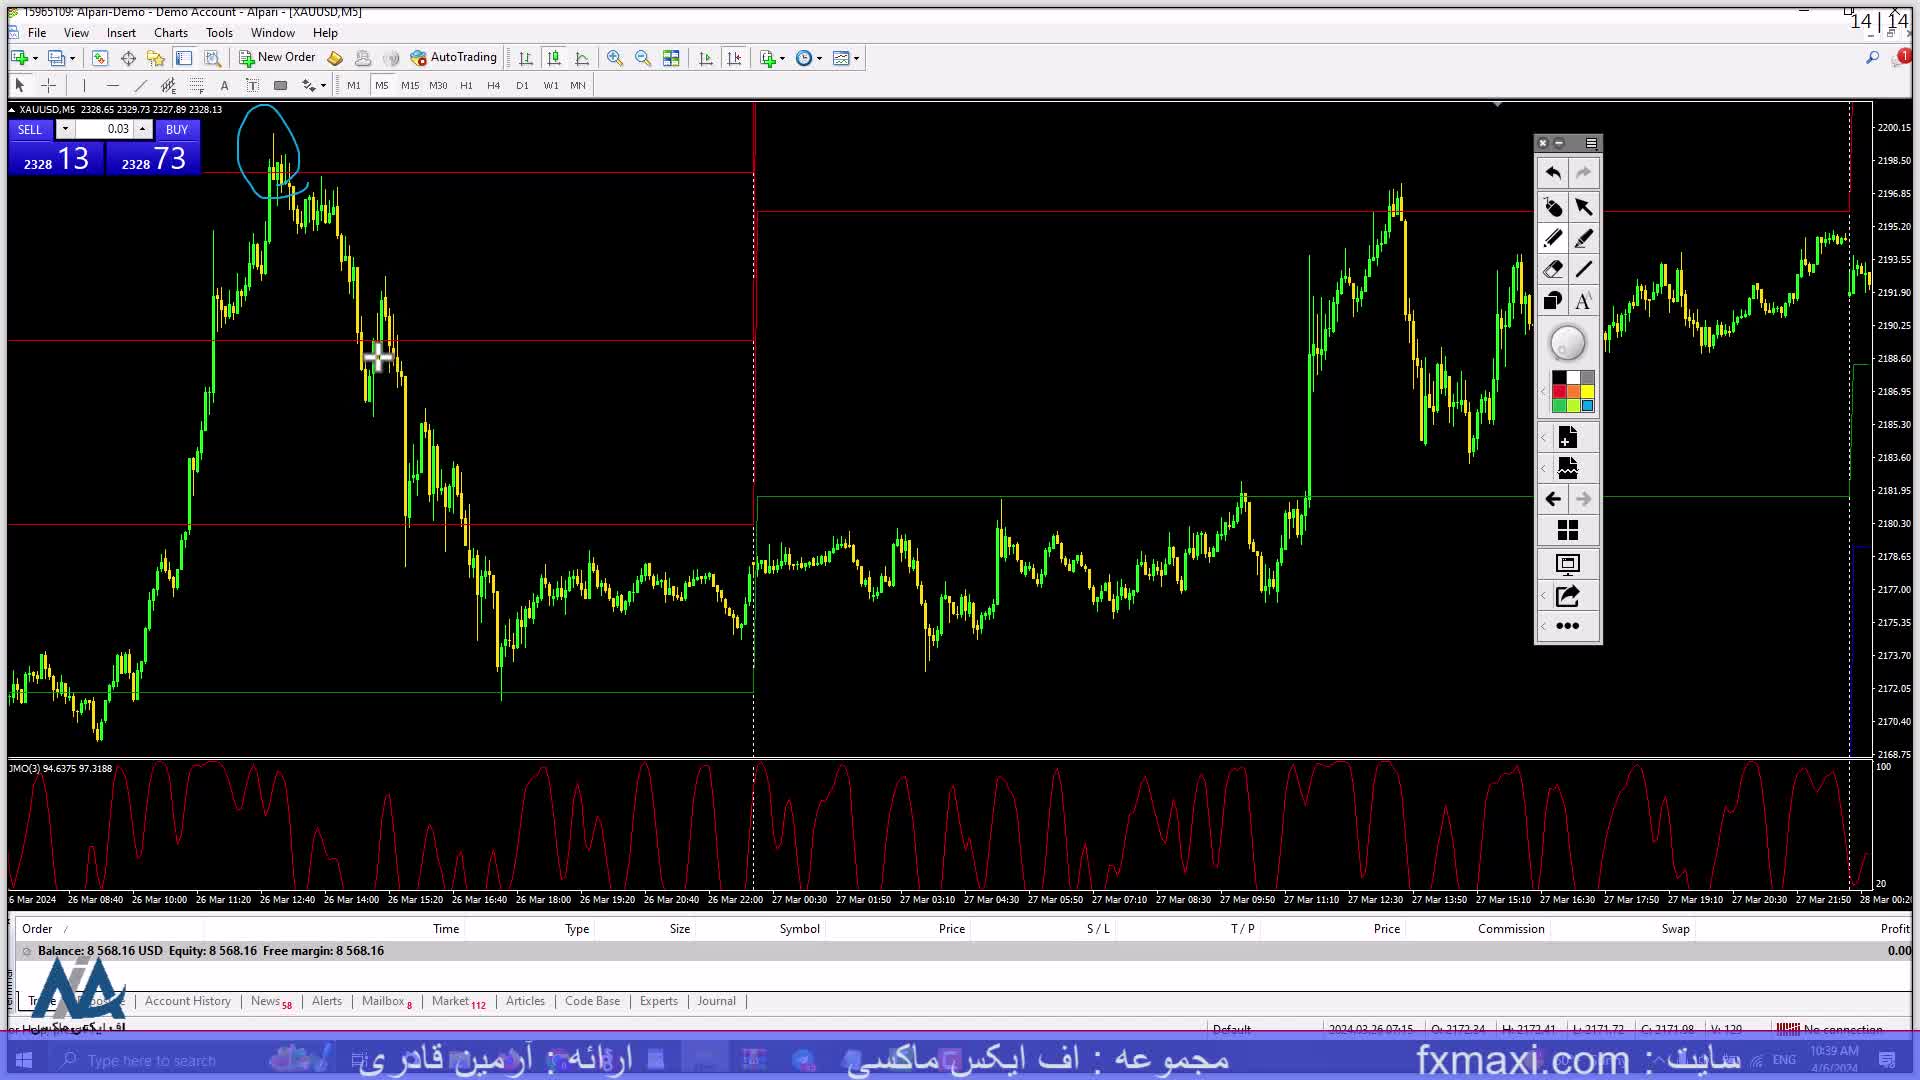Open the Charts menu

(x=170, y=32)
